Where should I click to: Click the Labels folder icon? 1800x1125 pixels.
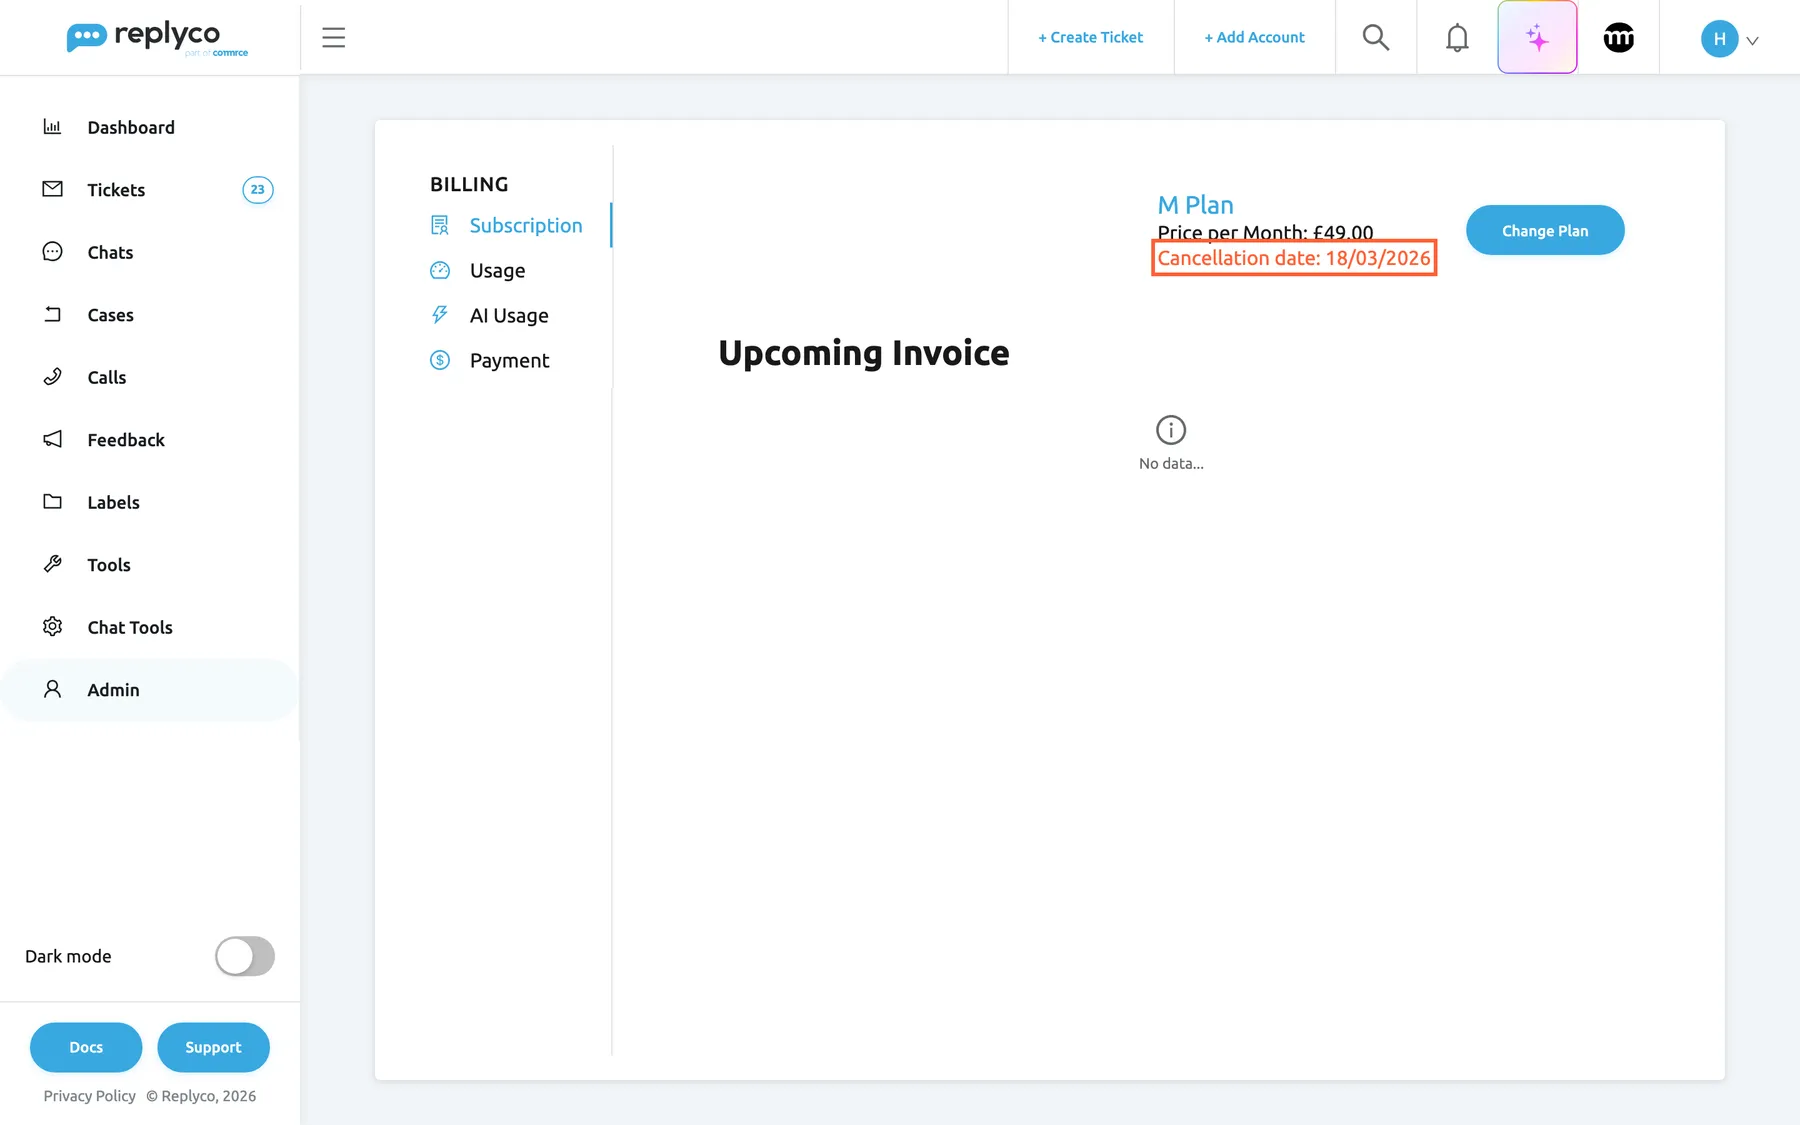[52, 502]
